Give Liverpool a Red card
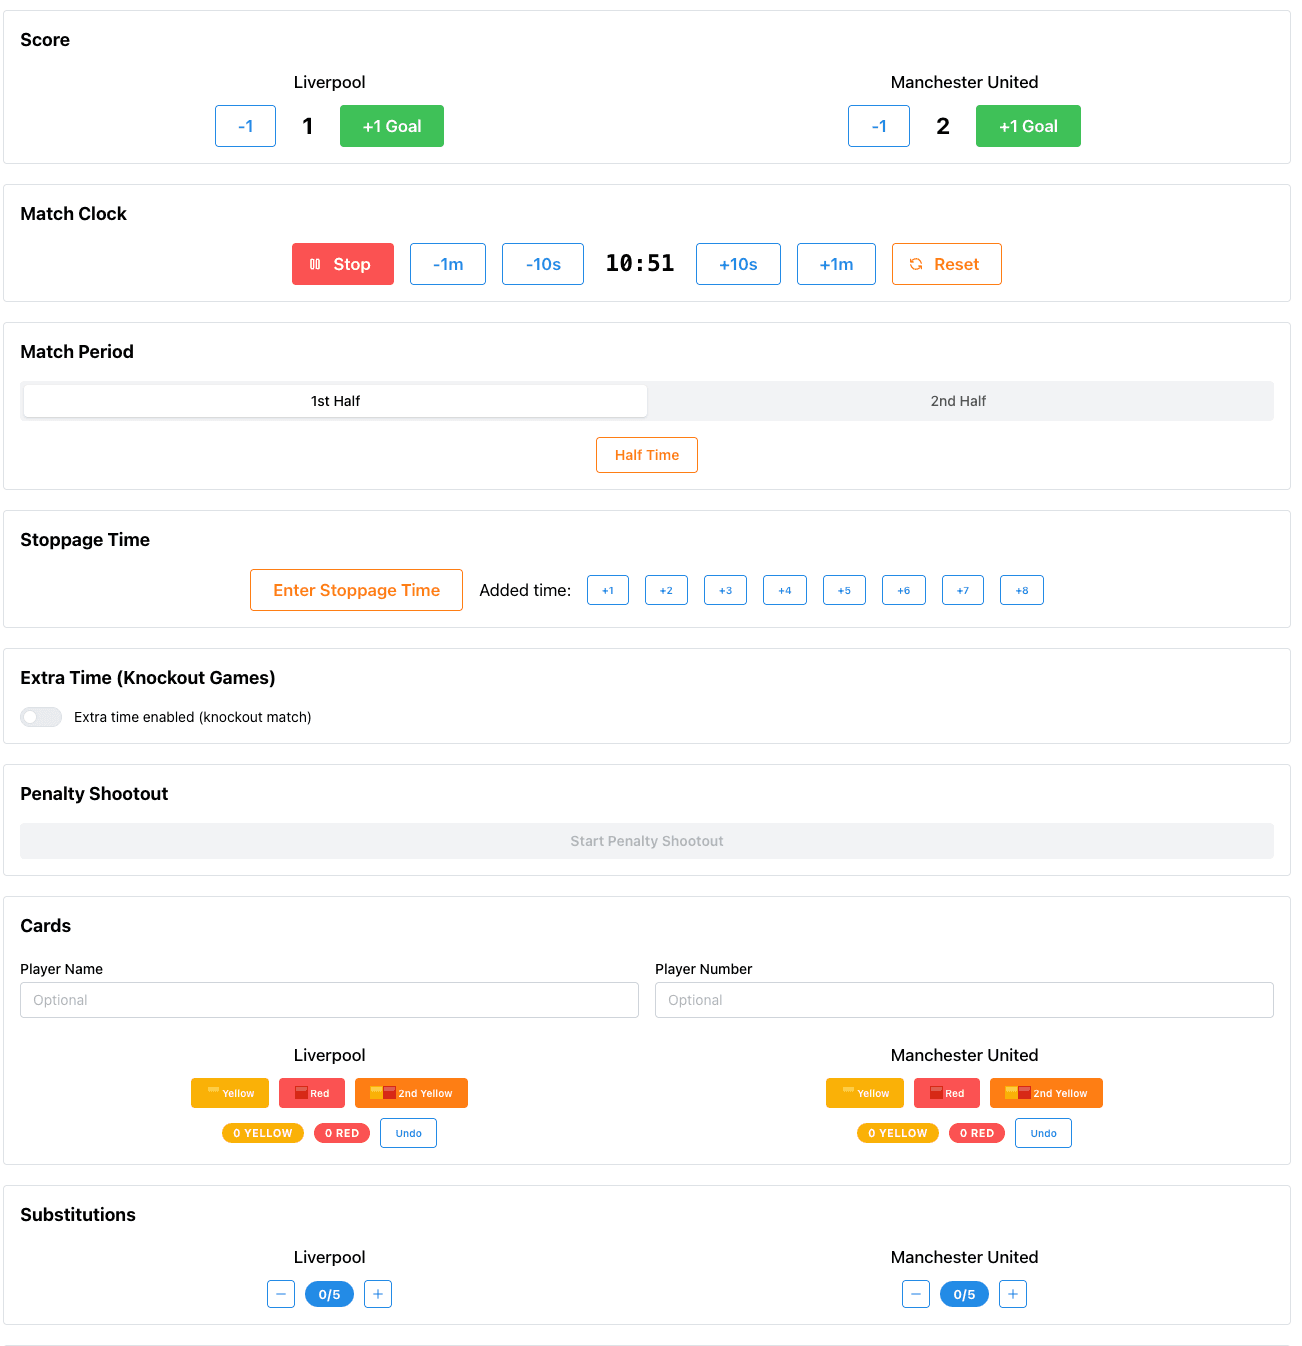Screen dimensions: 1302x1346 [311, 1093]
